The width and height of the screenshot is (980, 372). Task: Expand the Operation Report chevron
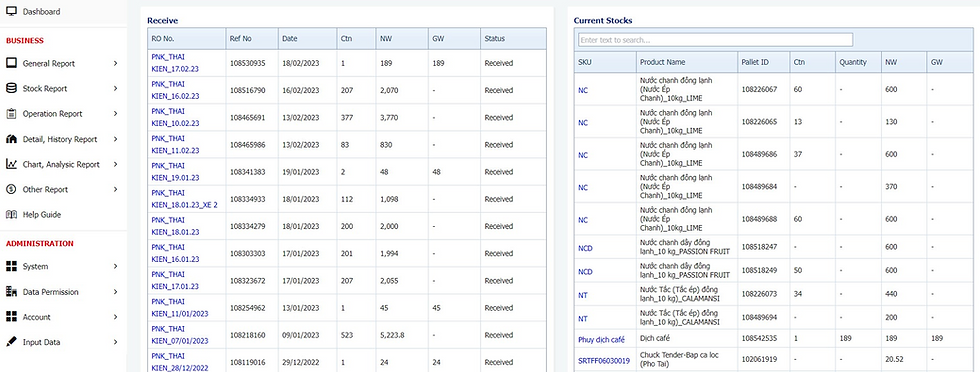coord(116,114)
